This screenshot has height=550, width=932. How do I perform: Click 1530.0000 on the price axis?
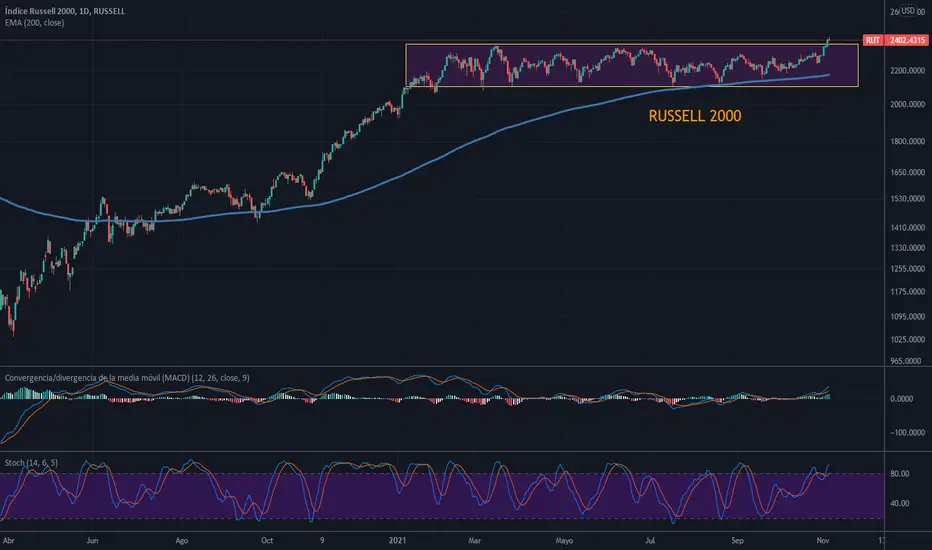coord(907,199)
